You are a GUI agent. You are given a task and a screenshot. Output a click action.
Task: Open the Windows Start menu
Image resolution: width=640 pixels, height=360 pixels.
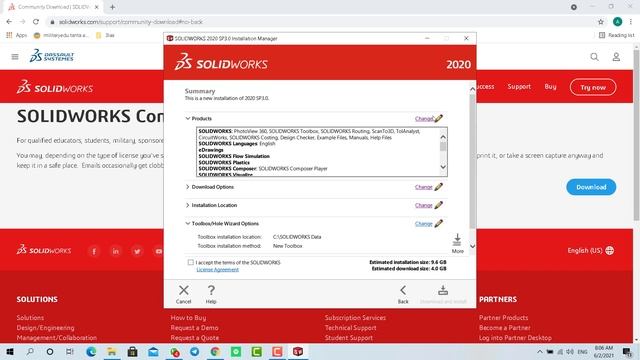(x=10, y=351)
